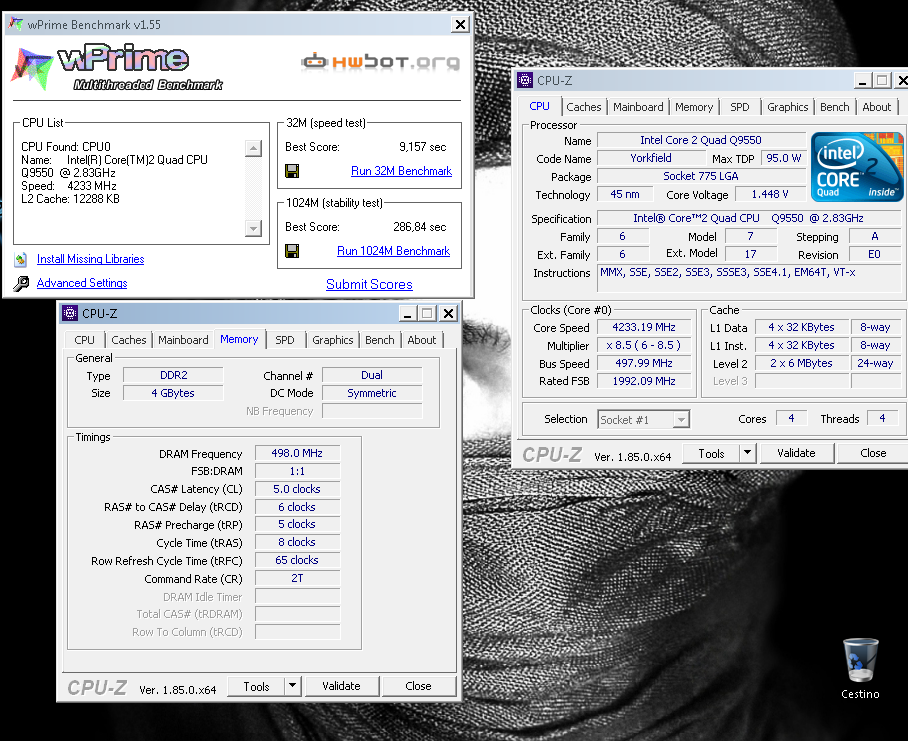Screen dimensions: 908x741
Task: Click the Memory CPU-Z window title icon
Action: [x=69, y=313]
